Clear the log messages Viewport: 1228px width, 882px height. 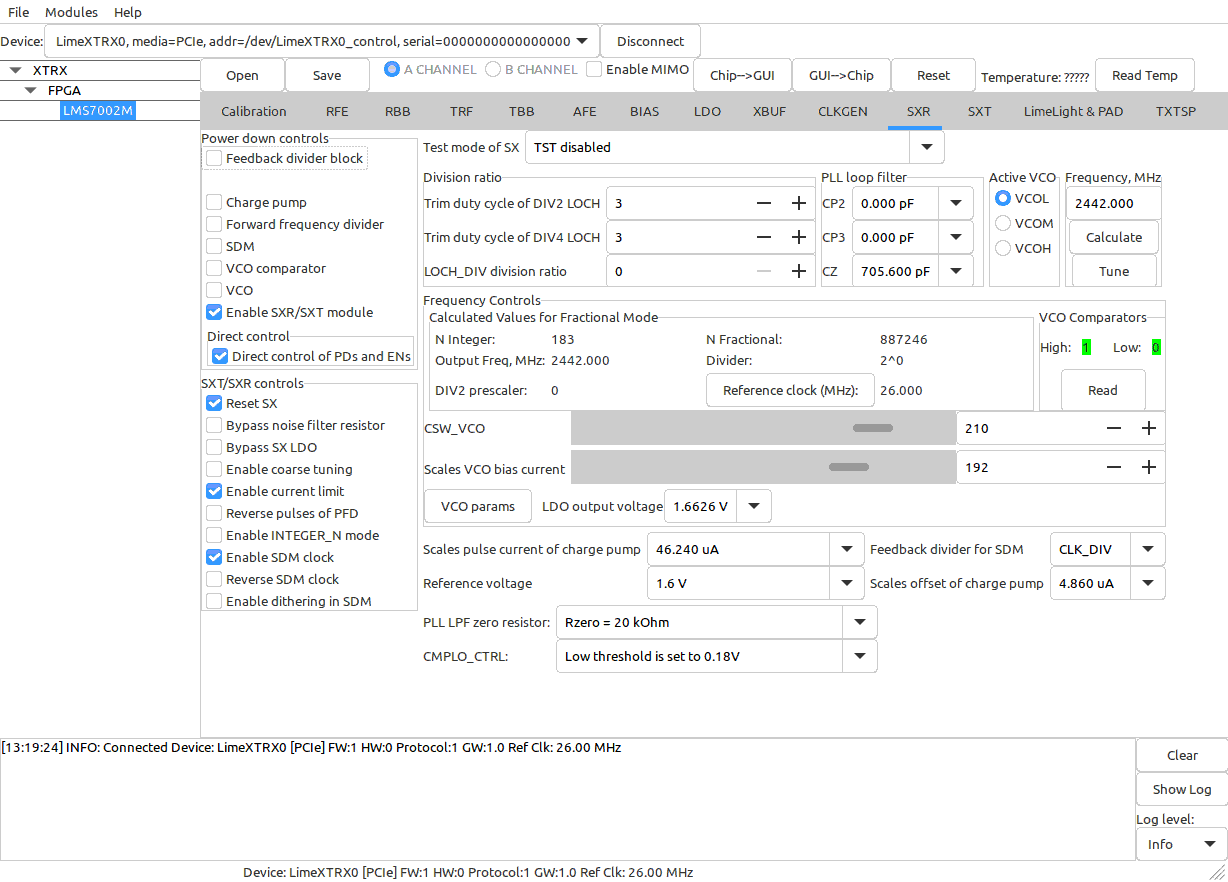(1181, 754)
